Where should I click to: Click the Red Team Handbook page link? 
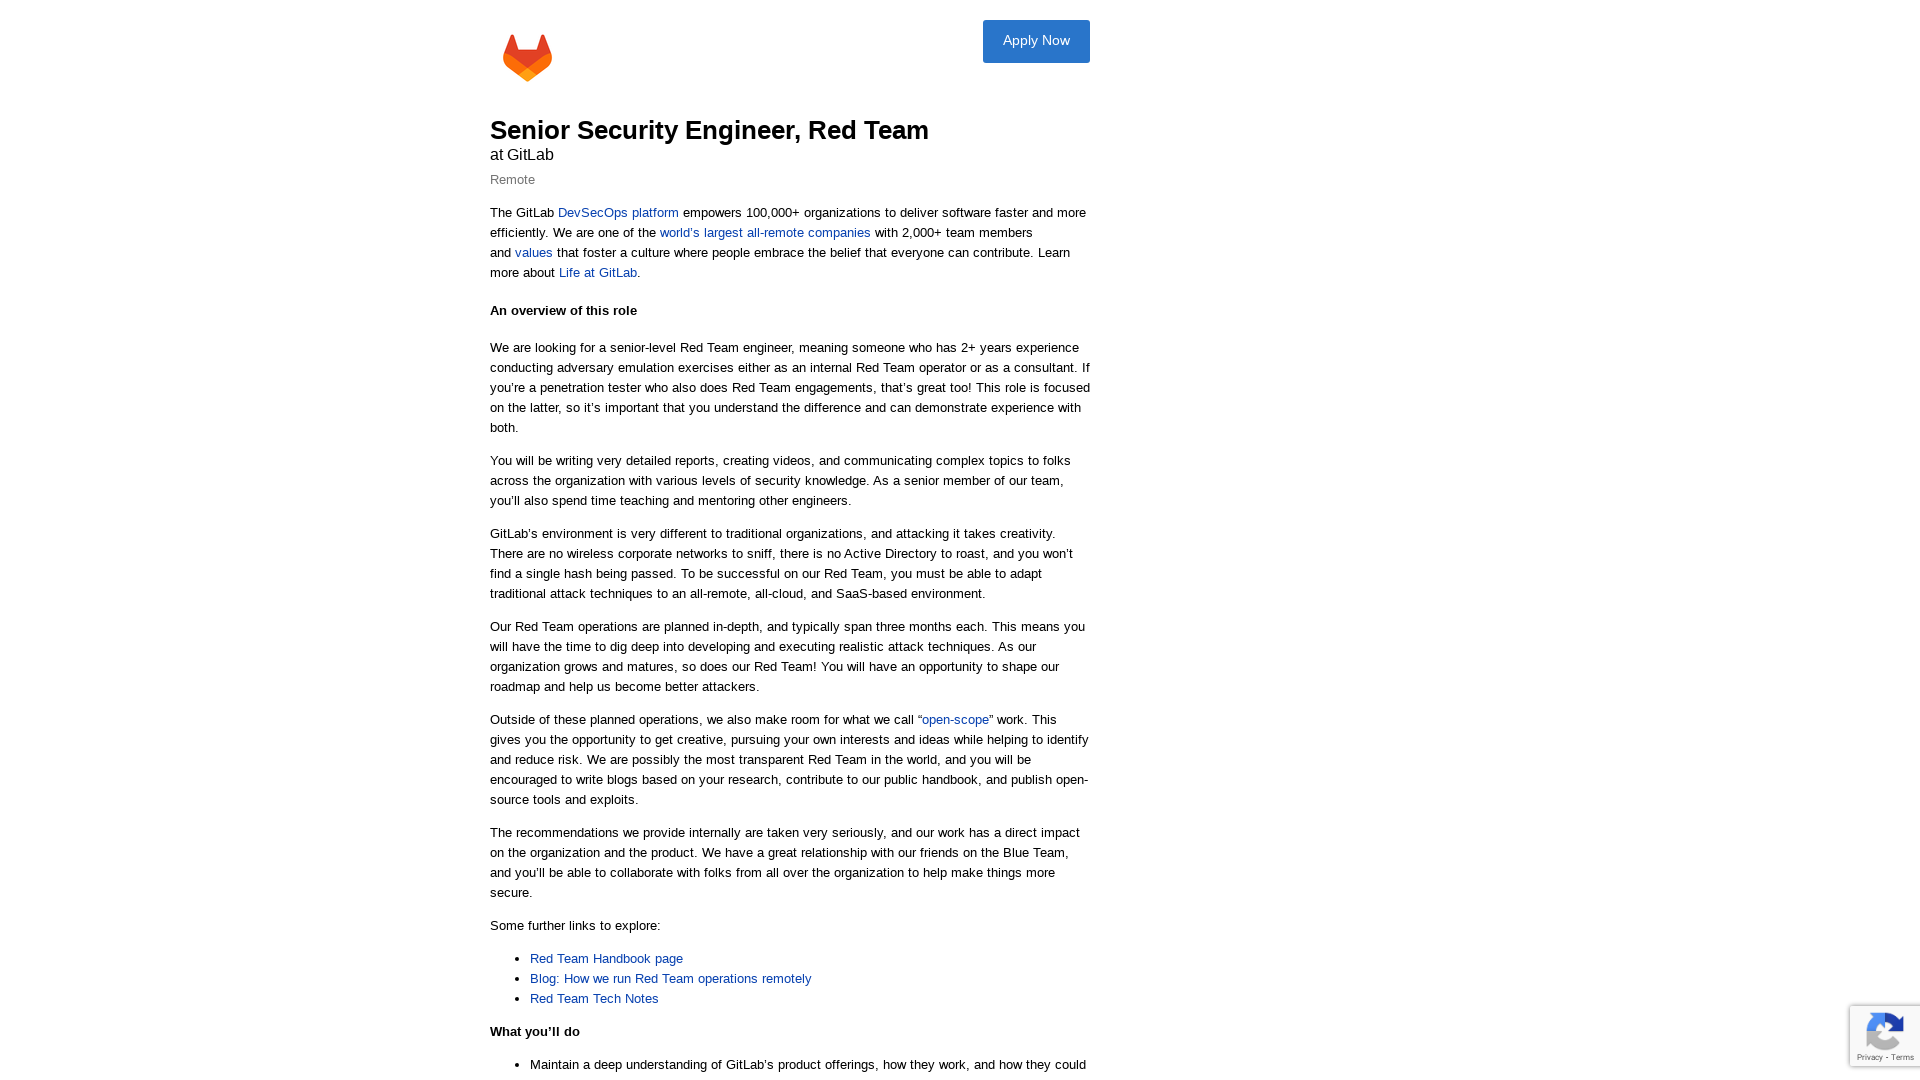(605, 957)
